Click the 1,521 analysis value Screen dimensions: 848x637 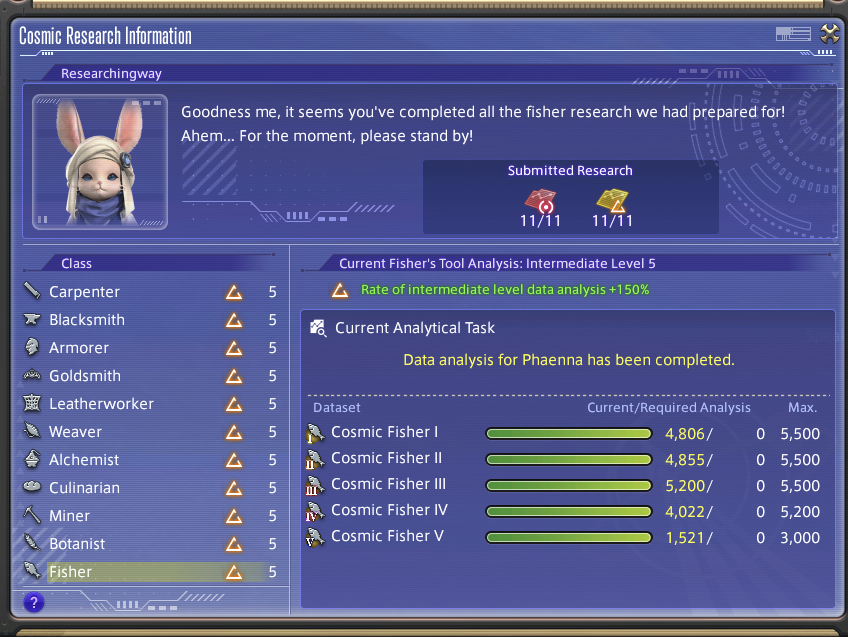click(x=685, y=538)
